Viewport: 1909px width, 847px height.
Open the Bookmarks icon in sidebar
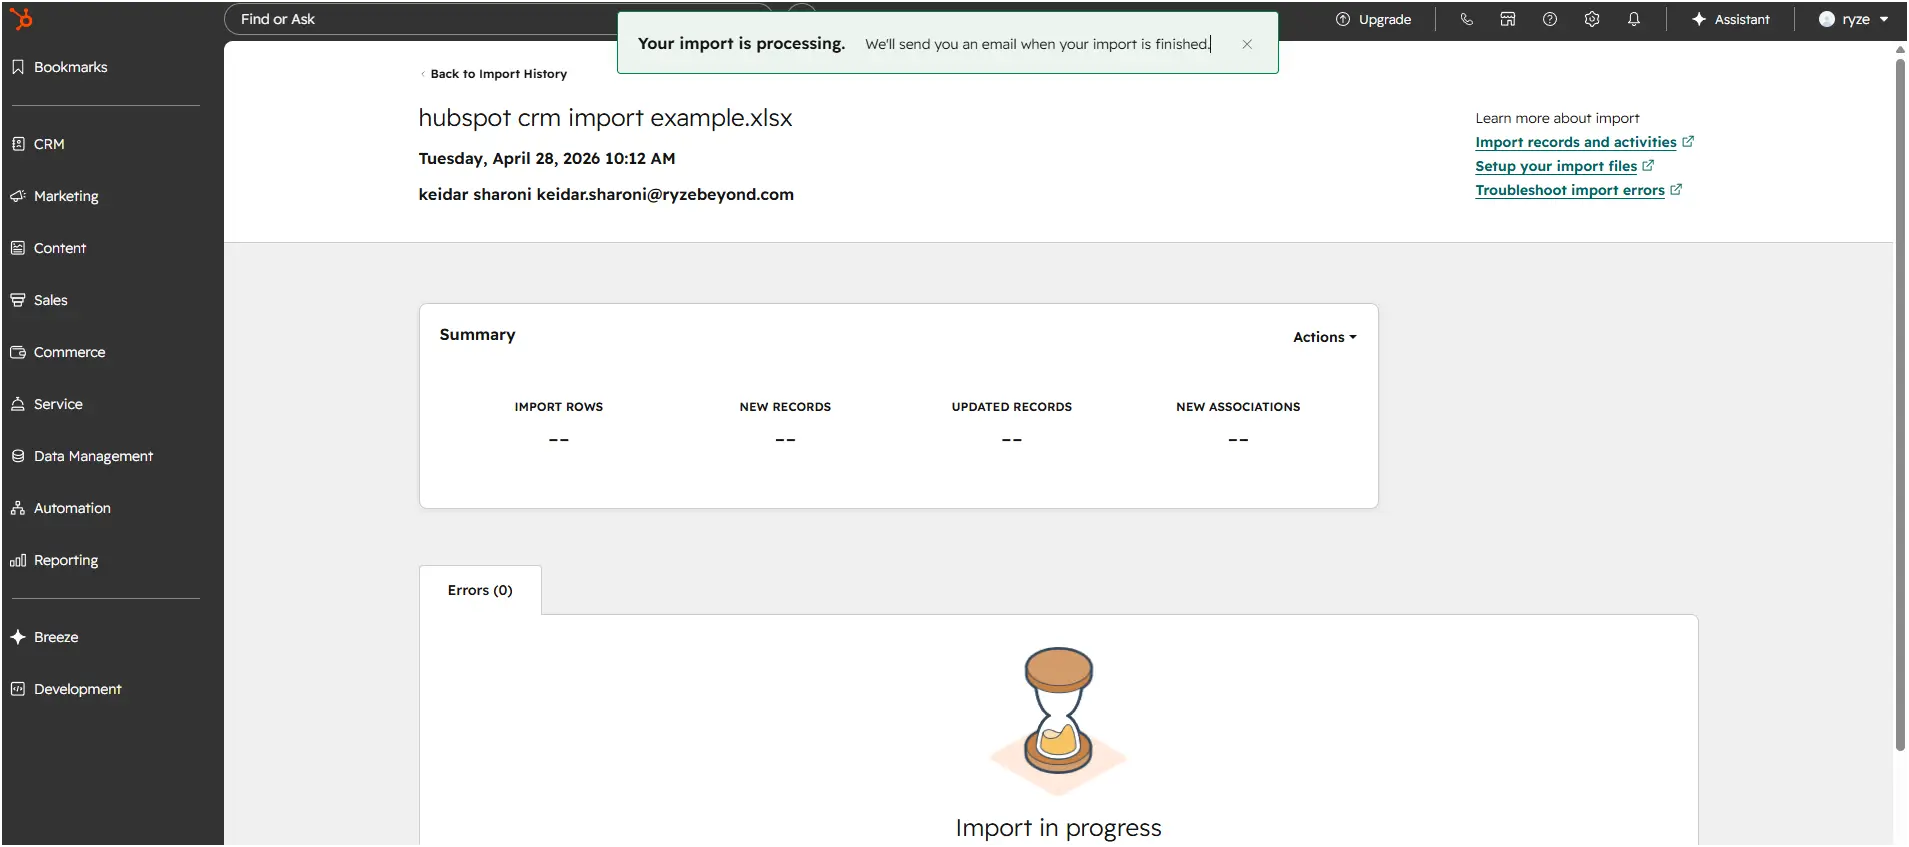[x=18, y=67]
